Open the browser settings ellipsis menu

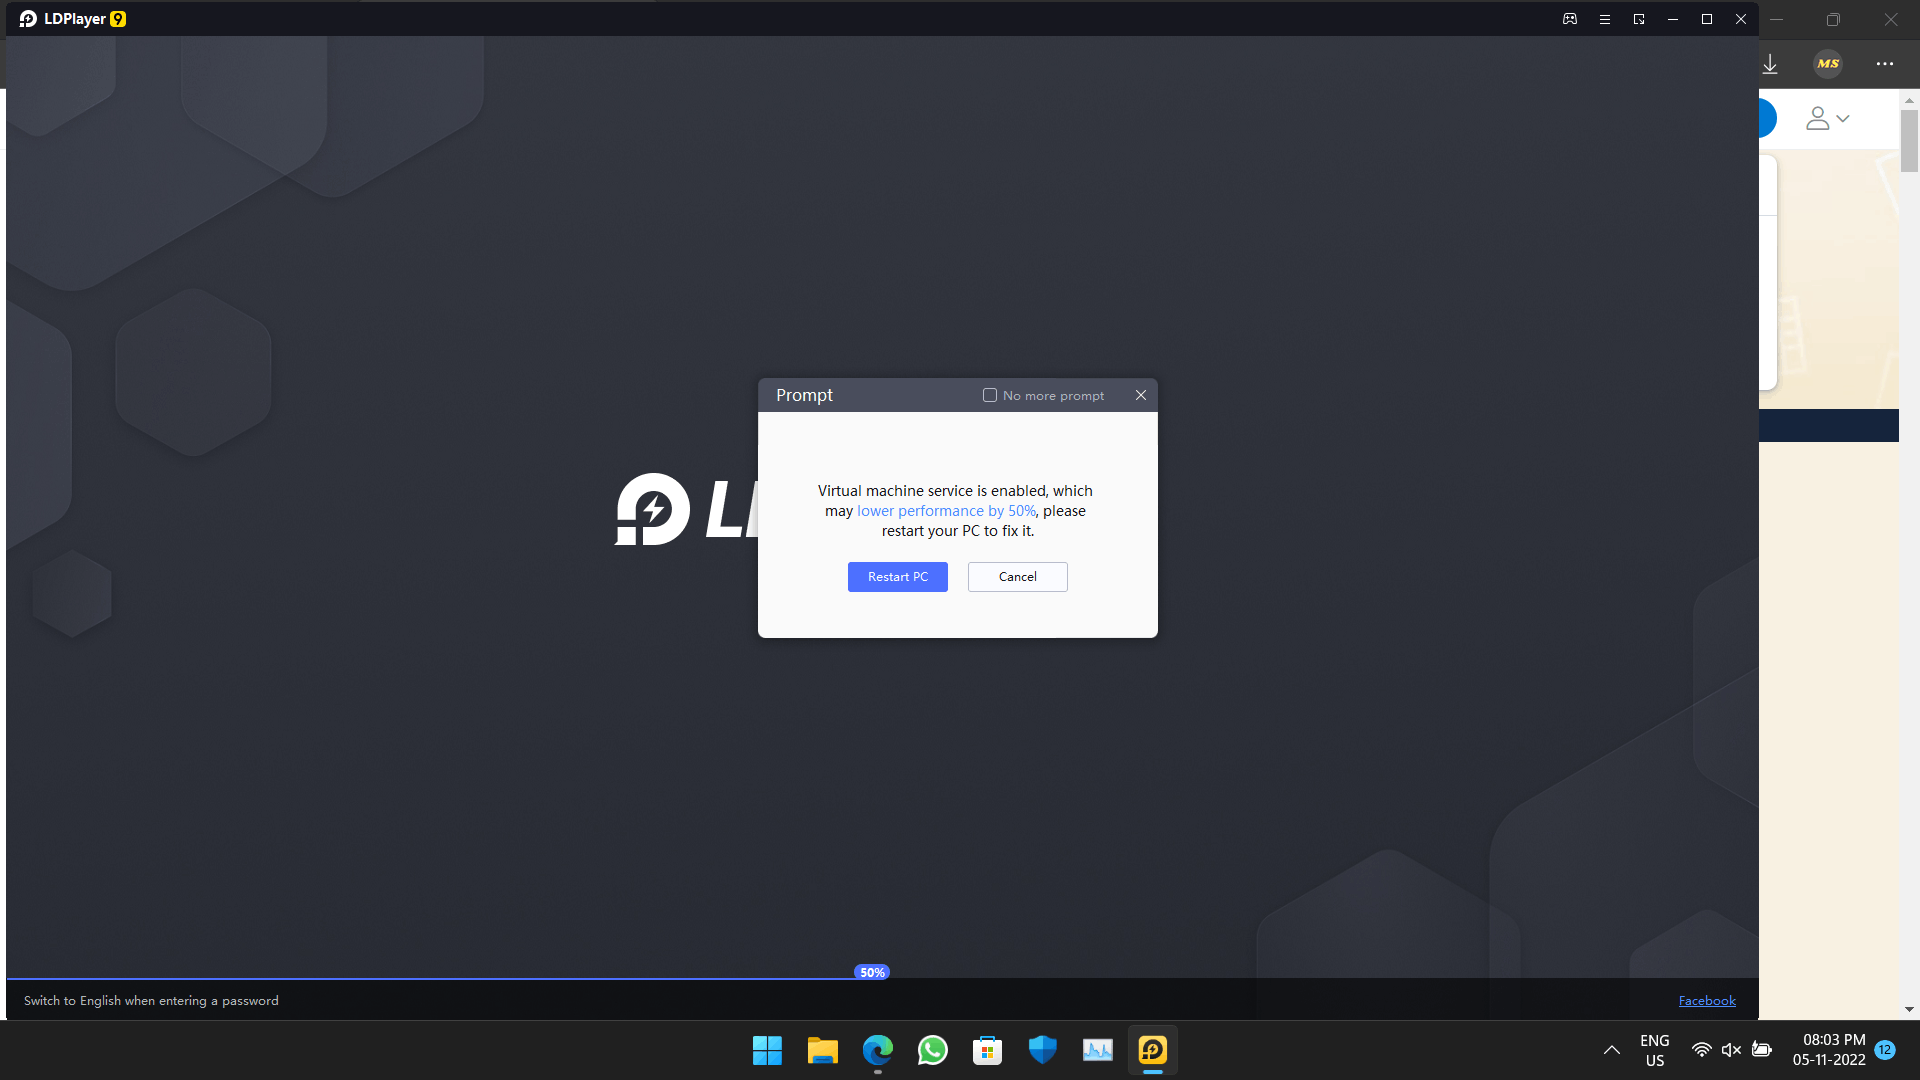click(x=1885, y=64)
